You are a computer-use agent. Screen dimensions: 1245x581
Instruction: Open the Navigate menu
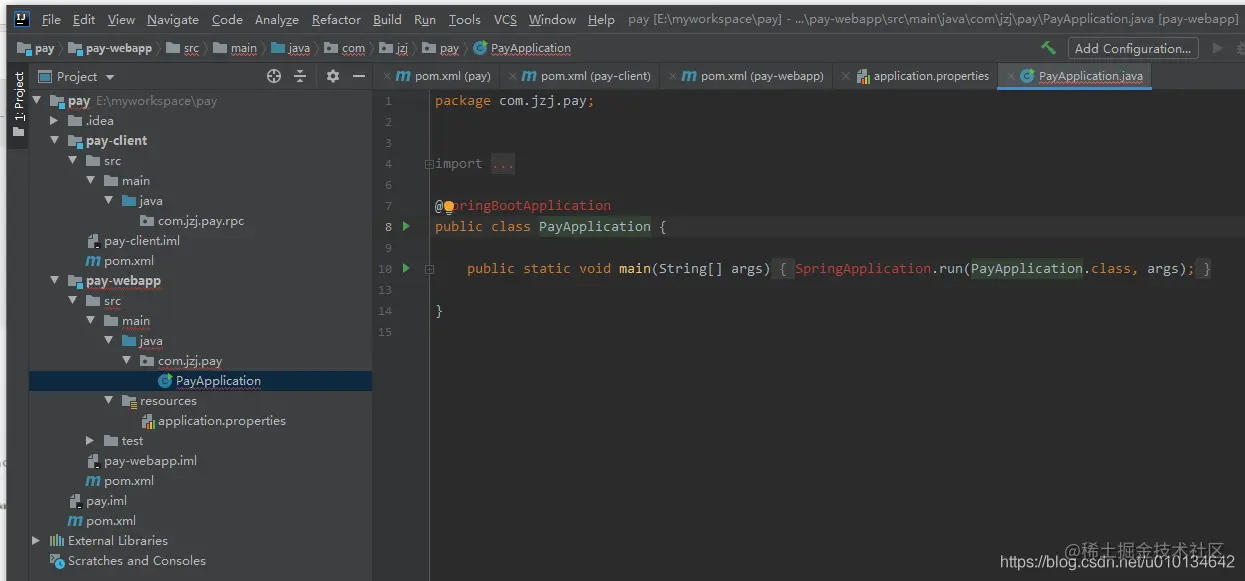pos(173,19)
